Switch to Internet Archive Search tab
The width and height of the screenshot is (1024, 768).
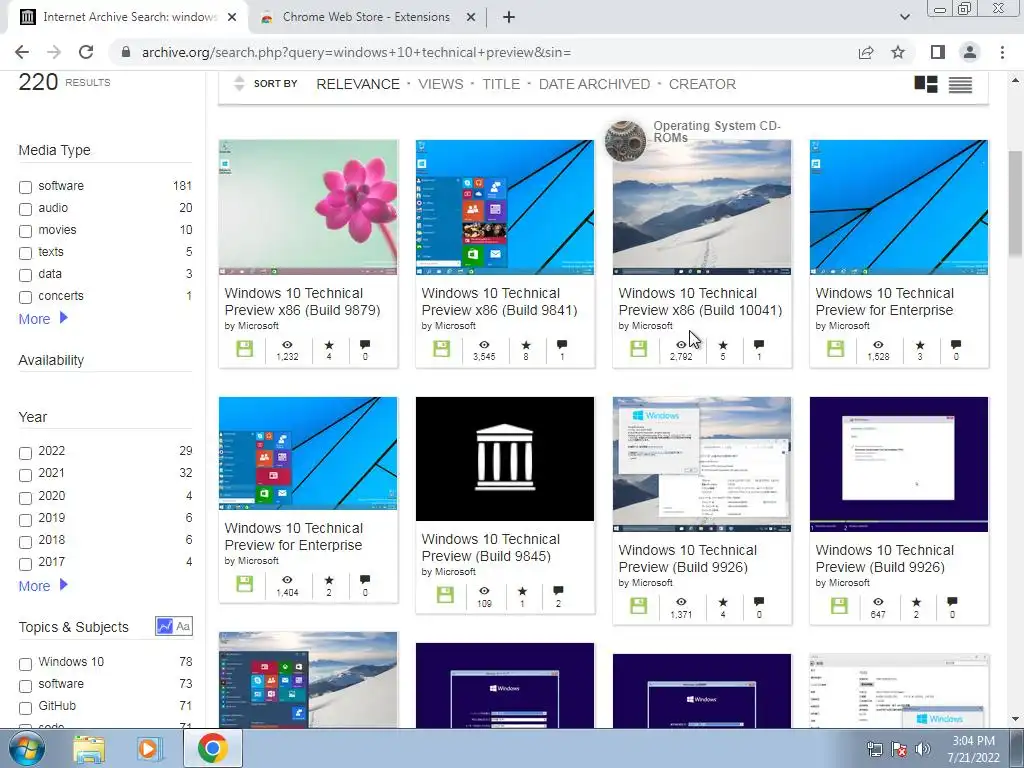pos(128,17)
